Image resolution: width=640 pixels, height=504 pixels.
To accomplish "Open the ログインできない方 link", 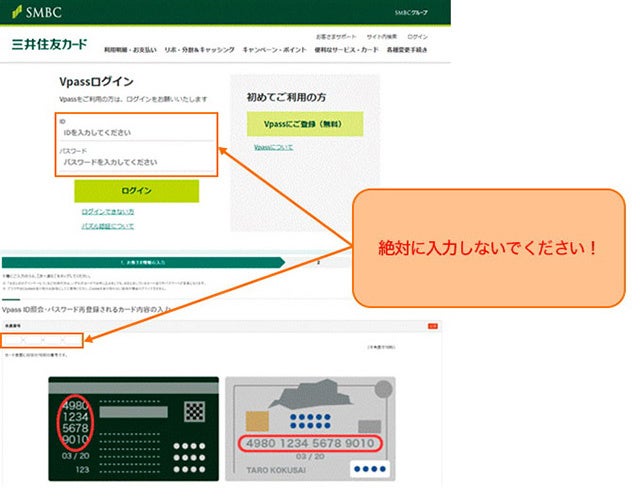I will (108, 211).
